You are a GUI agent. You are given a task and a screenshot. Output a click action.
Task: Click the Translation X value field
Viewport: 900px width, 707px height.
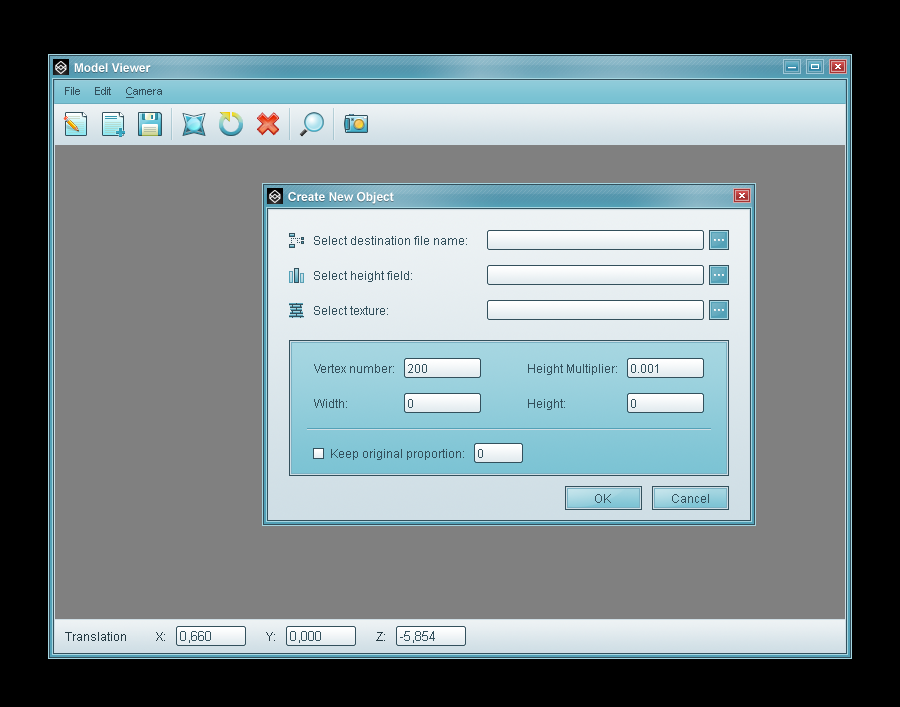211,636
